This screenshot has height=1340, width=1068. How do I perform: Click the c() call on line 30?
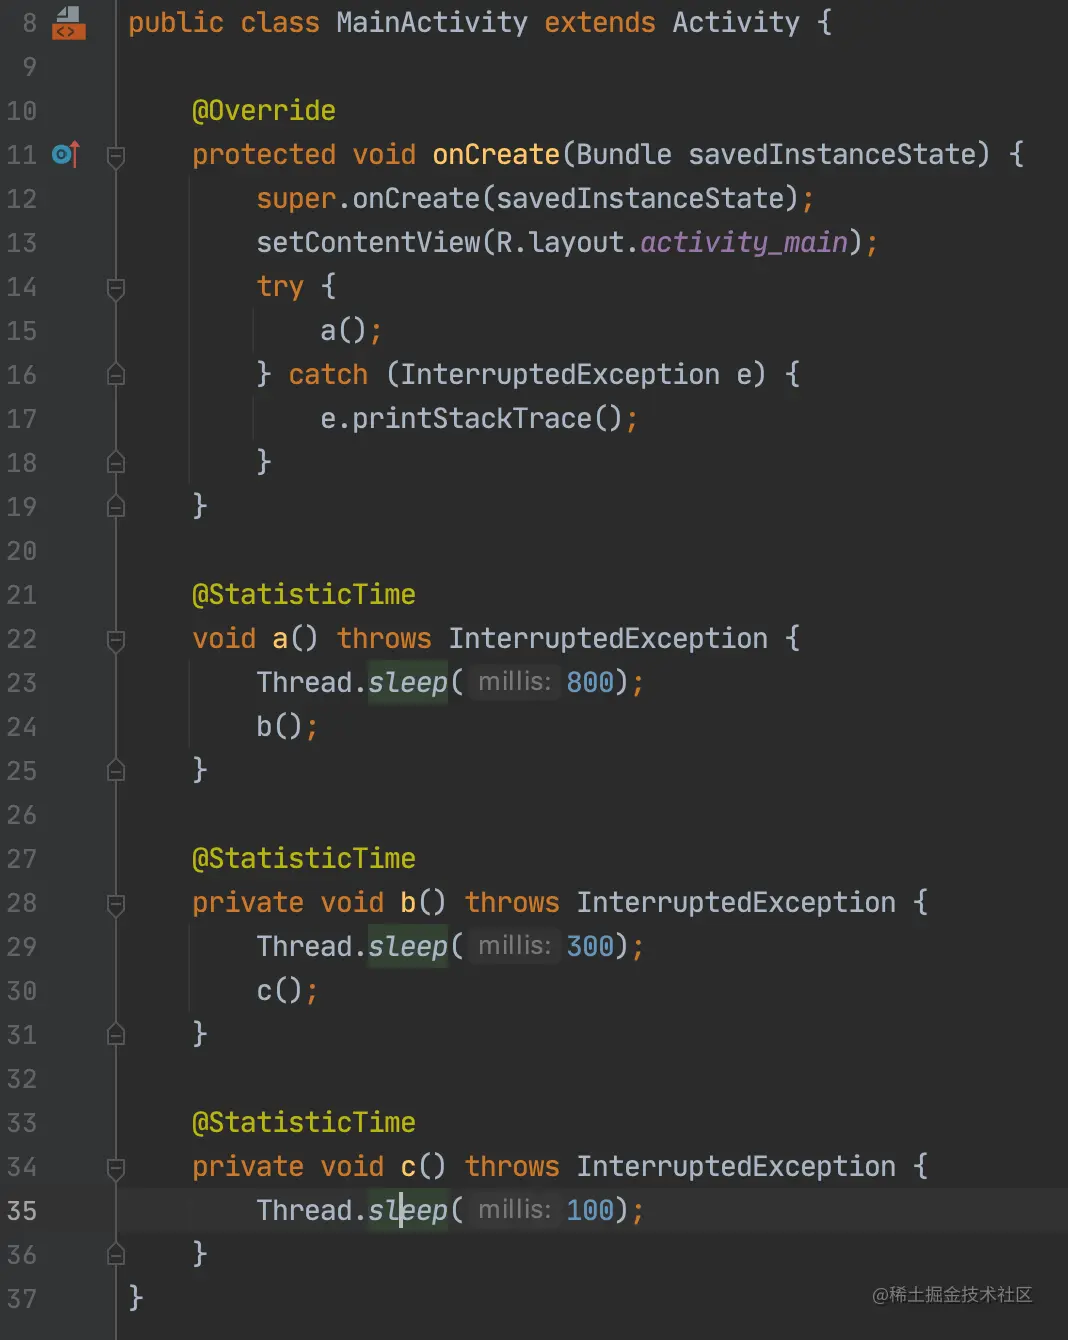click(x=280, y=990)
